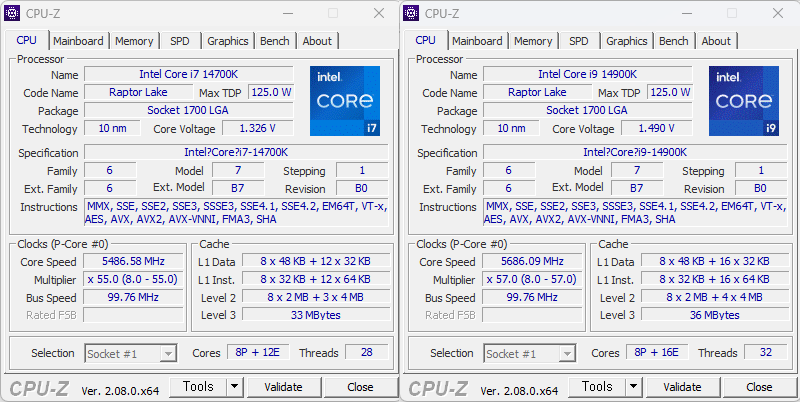
Task: Click the name field Intel Core i9 14900K
Action: click(x=588, y=74)
